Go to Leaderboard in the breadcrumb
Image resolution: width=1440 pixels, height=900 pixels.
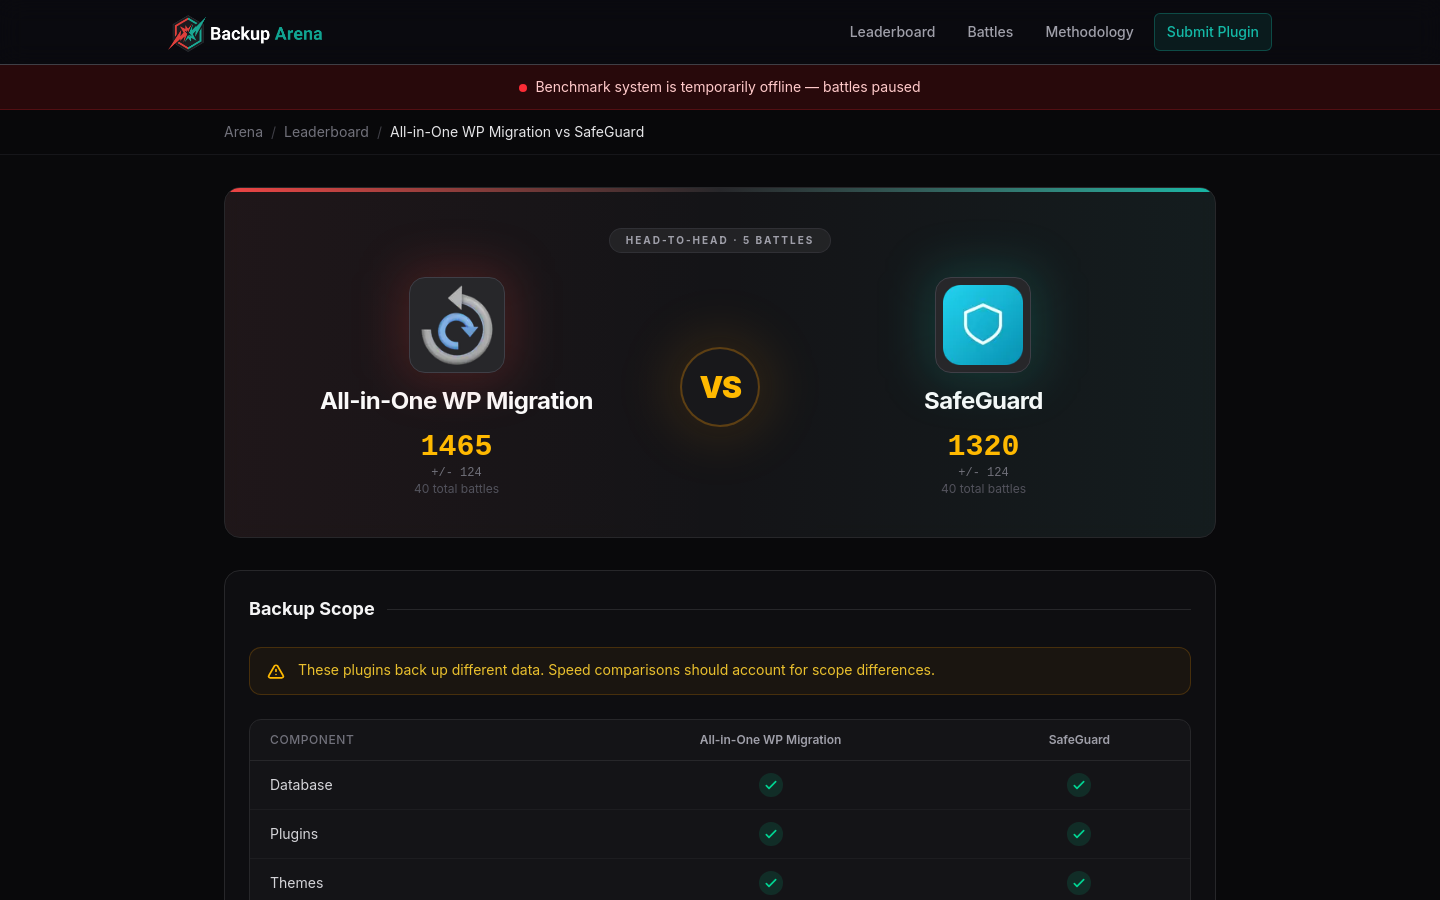pos(326,132)
